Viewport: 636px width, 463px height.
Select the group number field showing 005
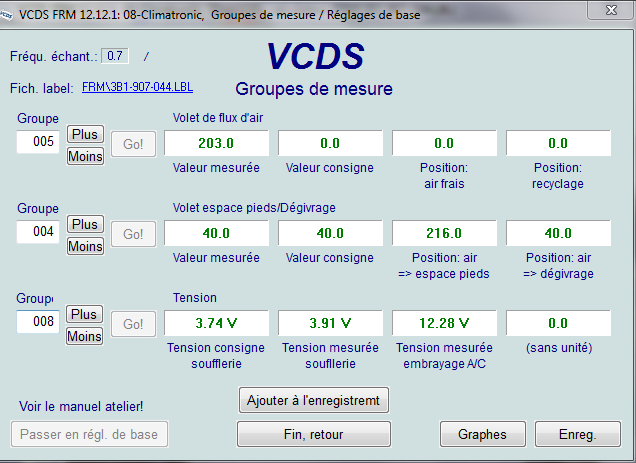pyautogui.click(x=38, y=142)
